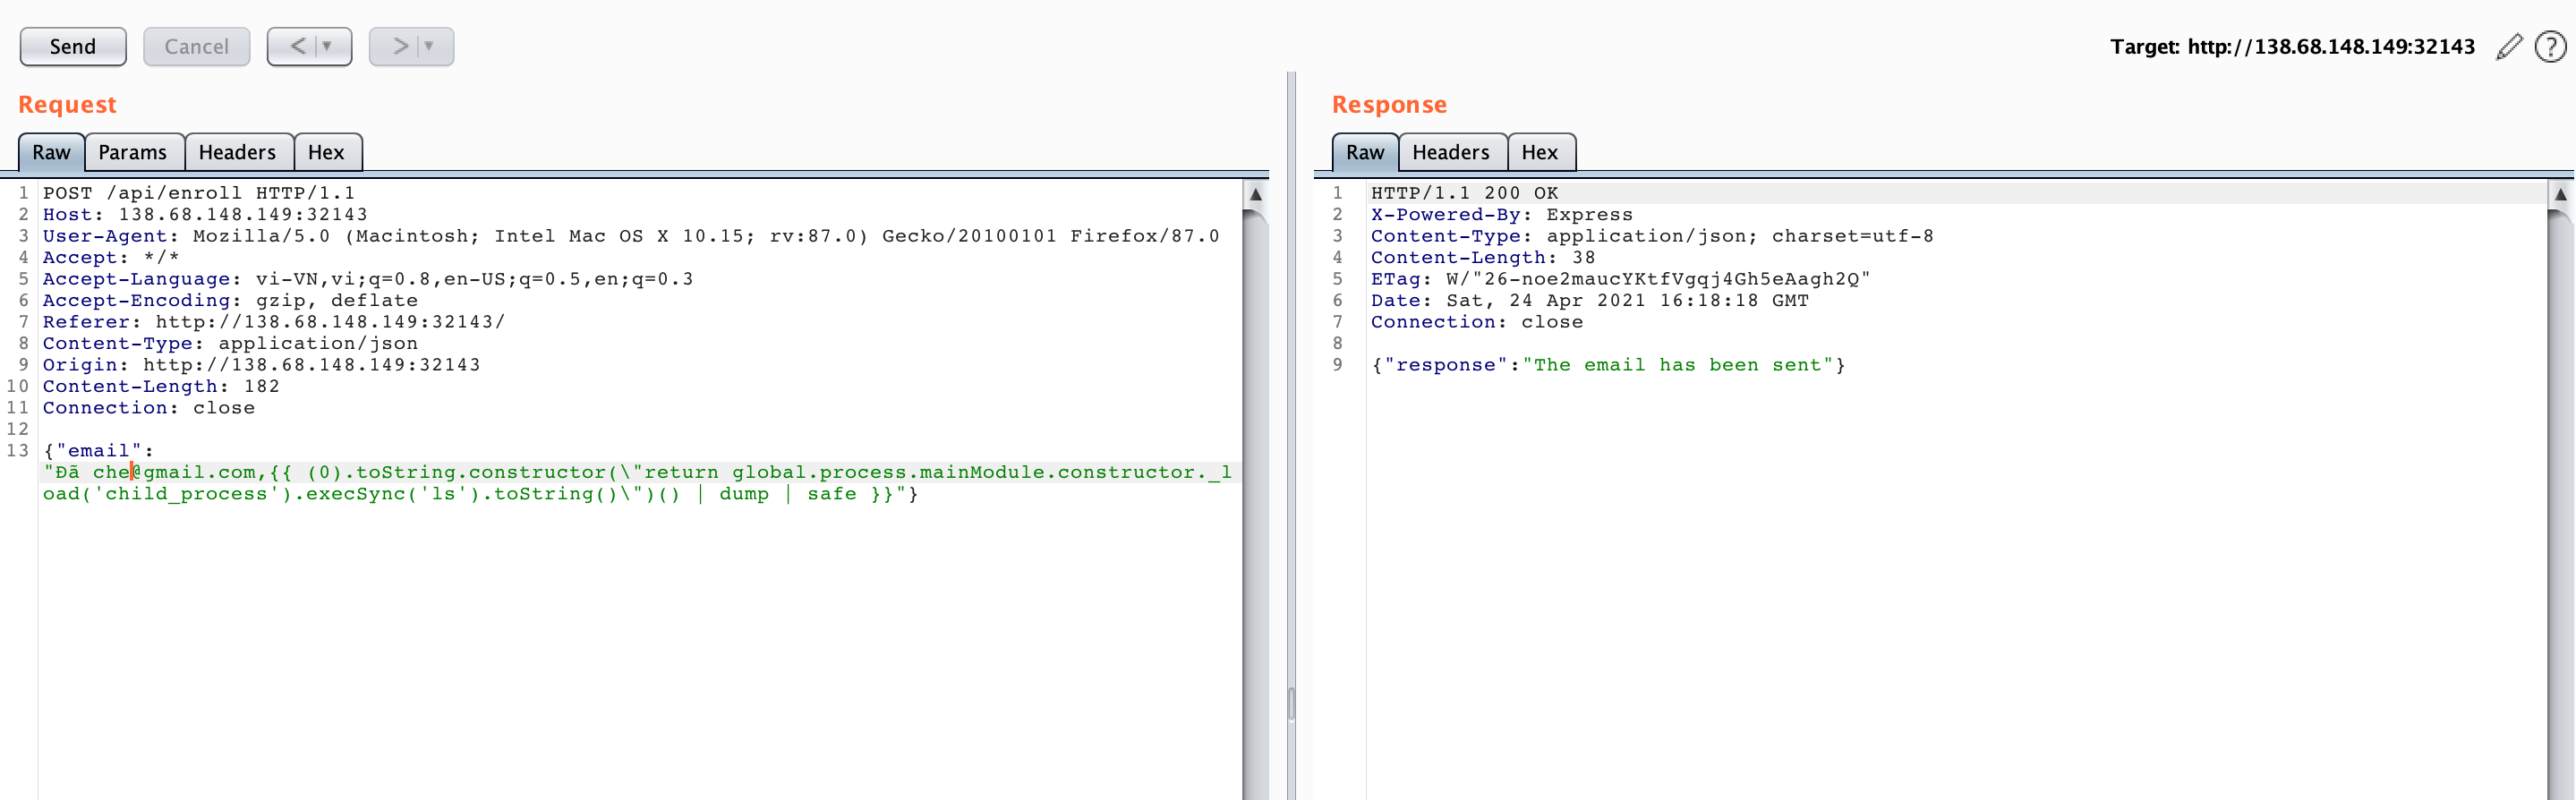2576x800 pixels.
Task: Click the "email" JSON key
Action: click(99, 451)
